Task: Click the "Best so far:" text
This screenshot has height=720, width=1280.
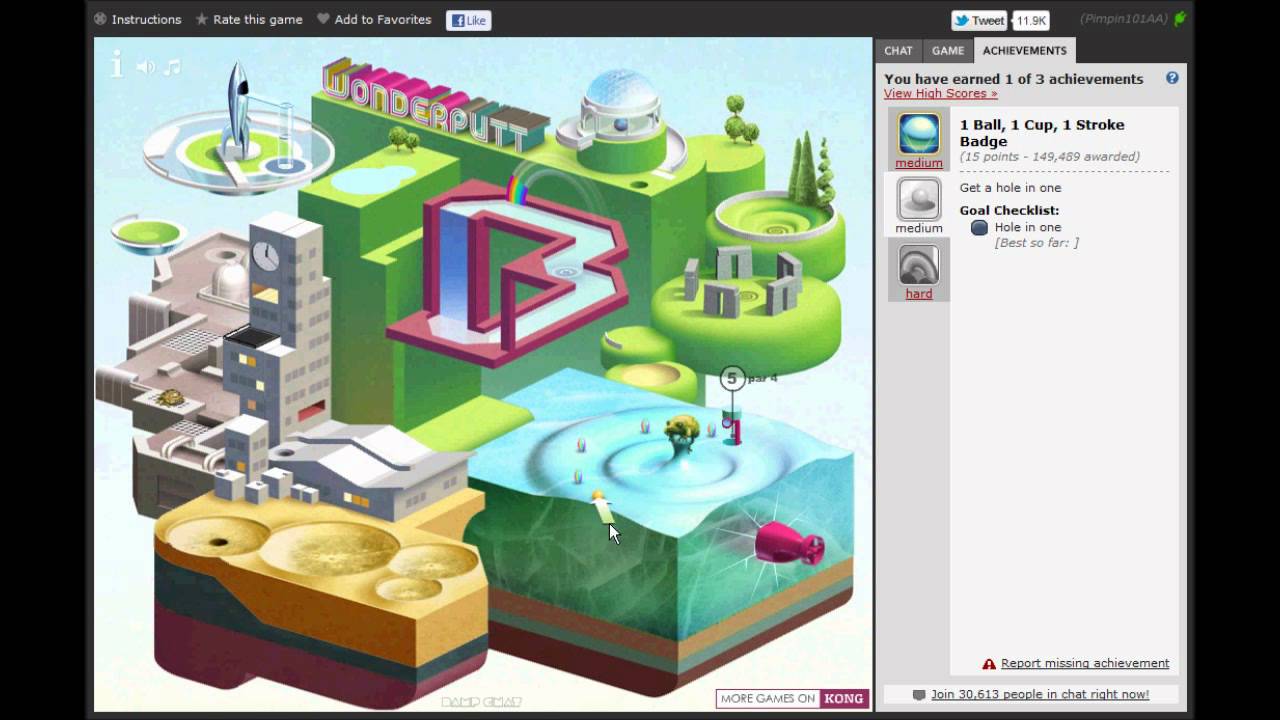Action: [x=1037, y=243]
